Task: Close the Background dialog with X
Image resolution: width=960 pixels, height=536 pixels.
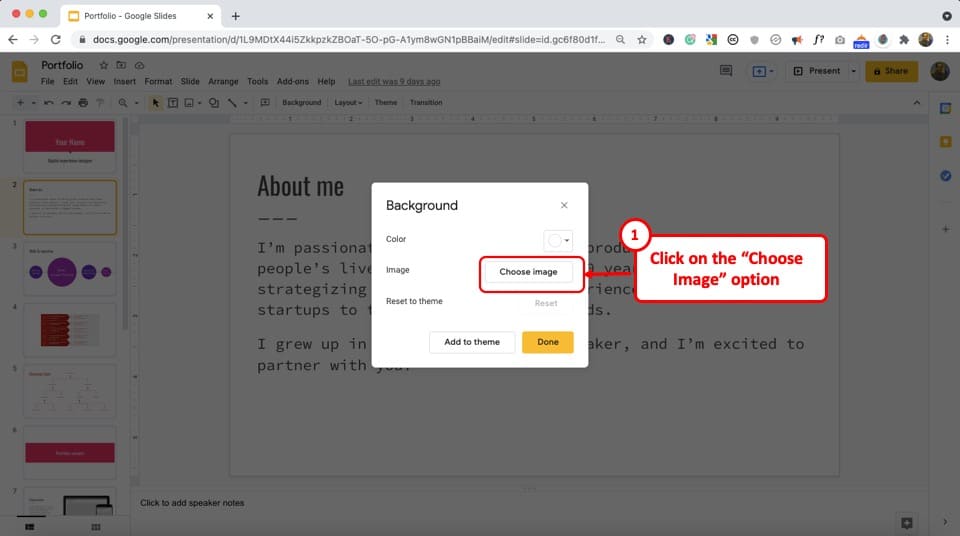Action: coord(564,205)
